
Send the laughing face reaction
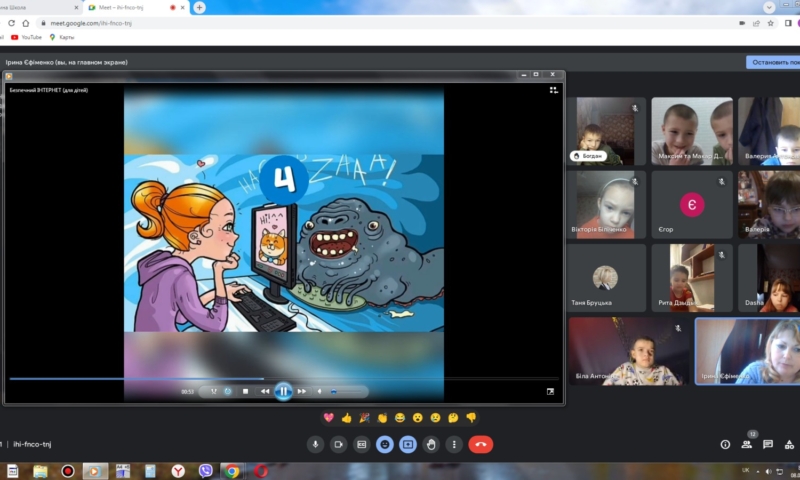400,418
